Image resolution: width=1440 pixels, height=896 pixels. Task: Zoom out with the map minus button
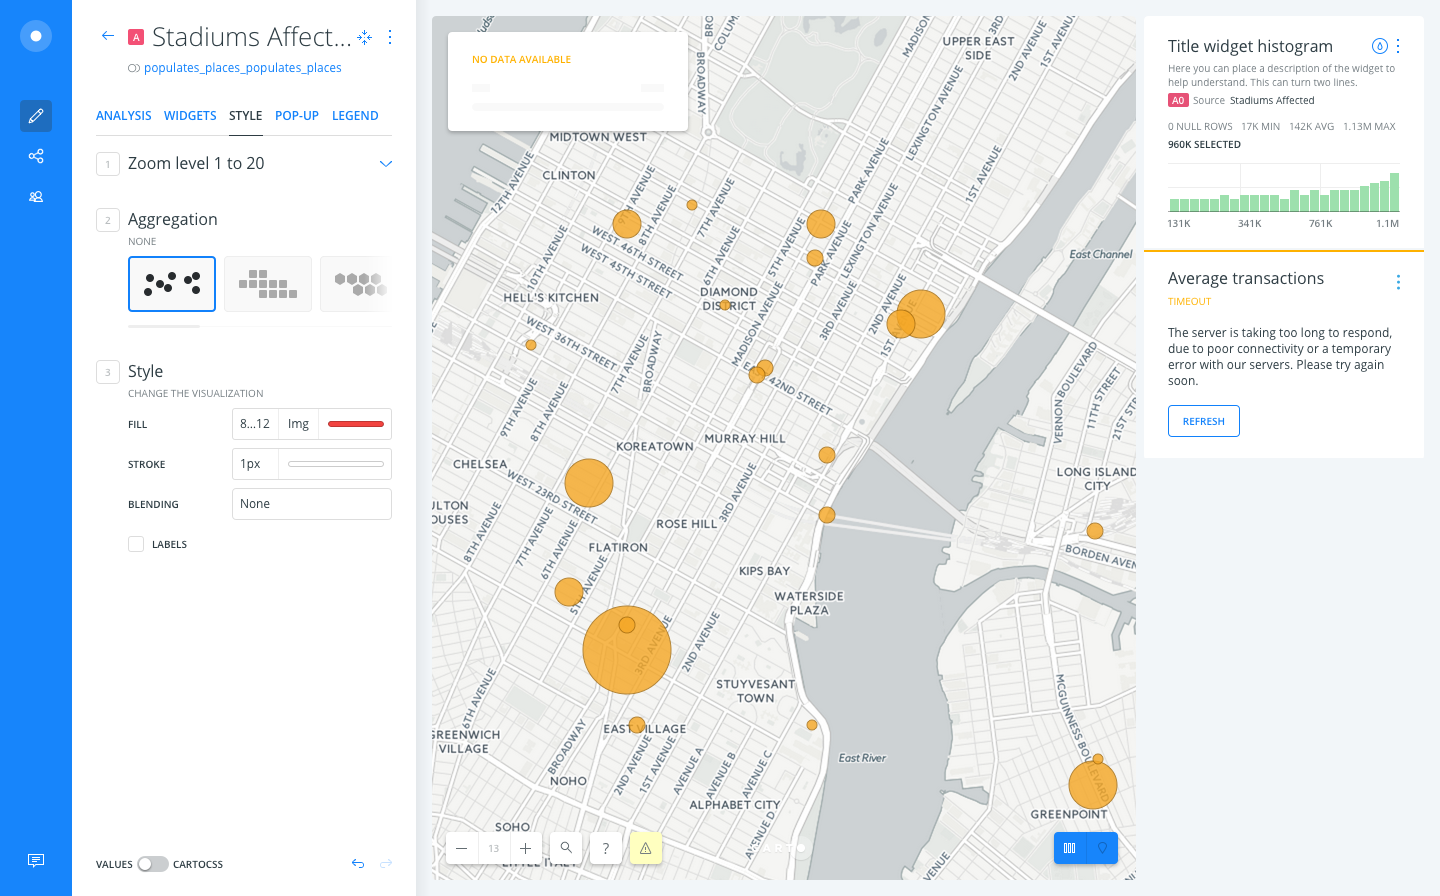pos(461,848)
